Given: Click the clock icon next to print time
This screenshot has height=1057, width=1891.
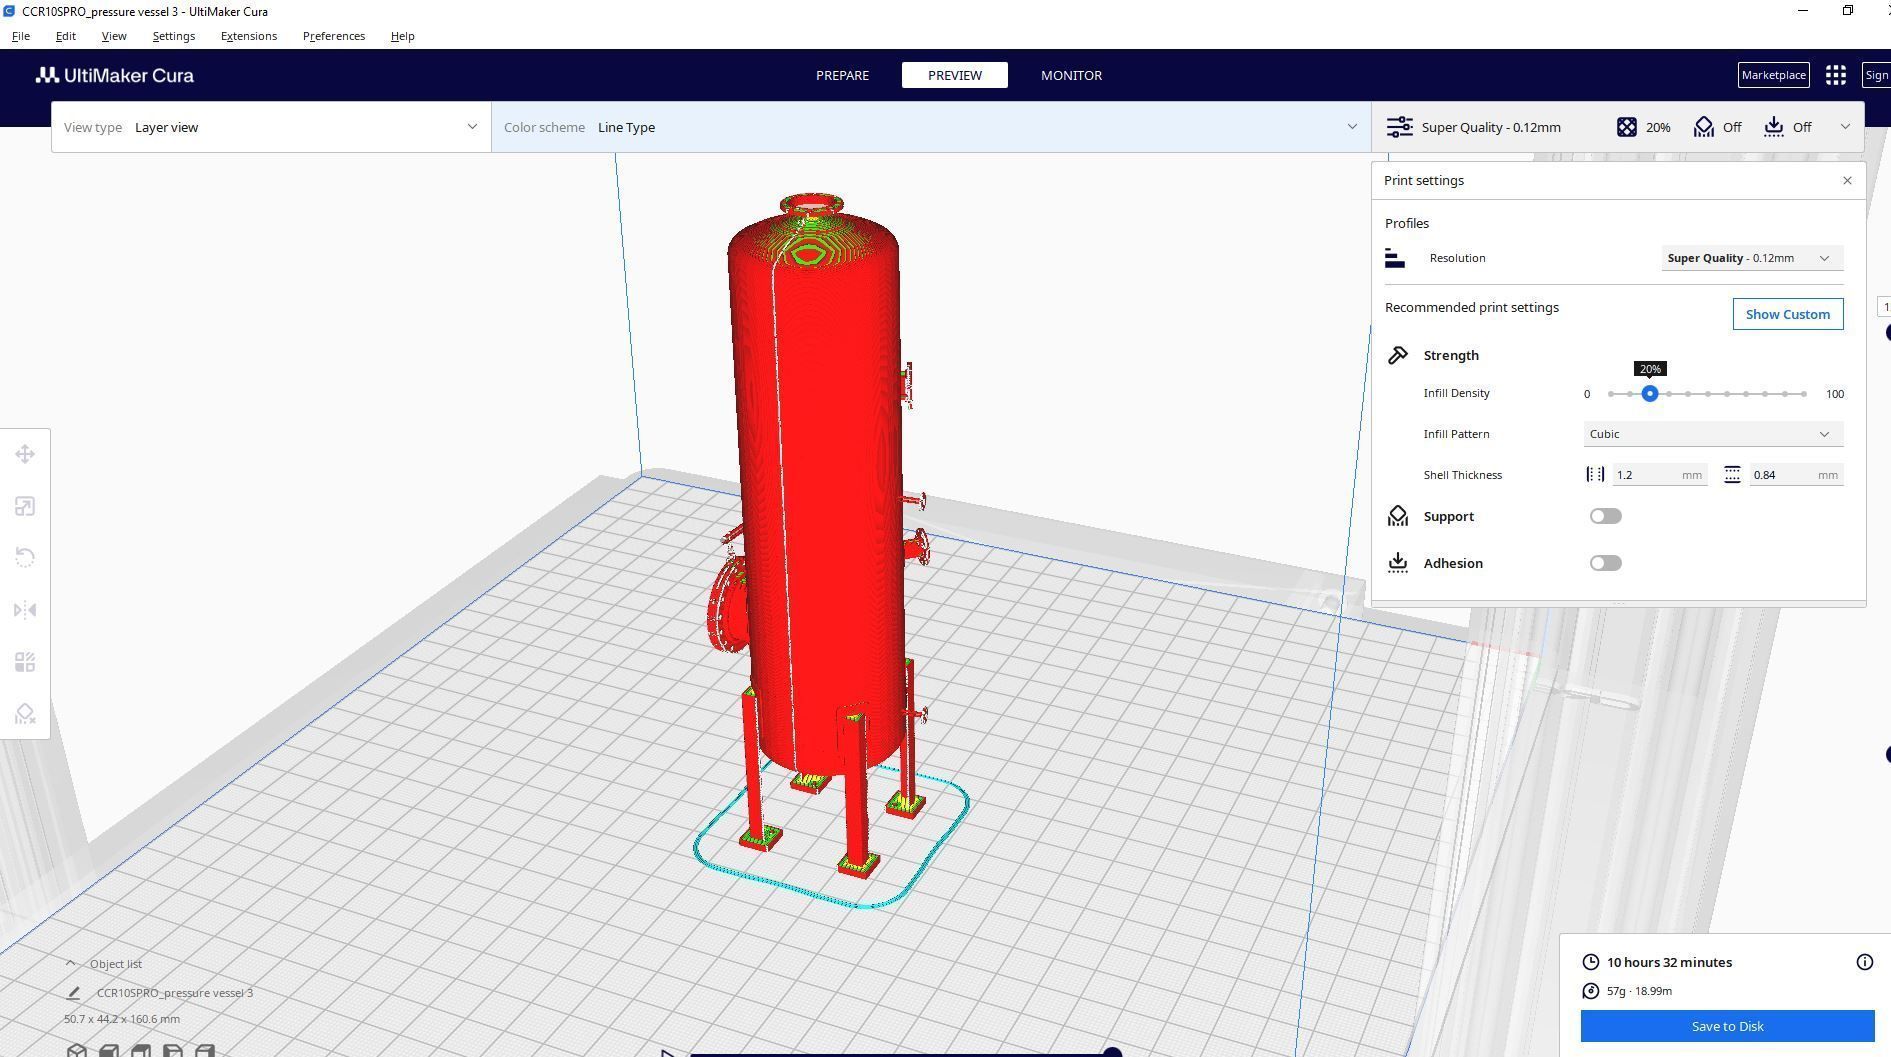Looking at the screenshot, I should click(1590, 962).
